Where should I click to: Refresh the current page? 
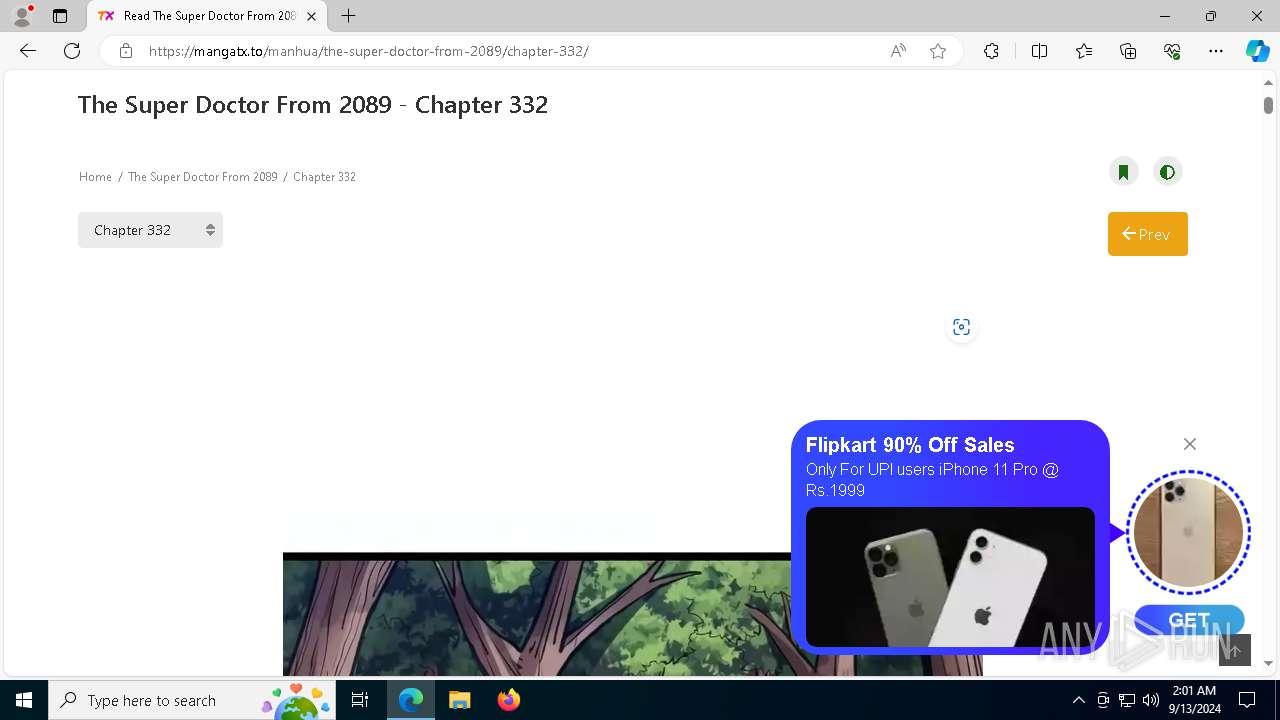[72, 51]
